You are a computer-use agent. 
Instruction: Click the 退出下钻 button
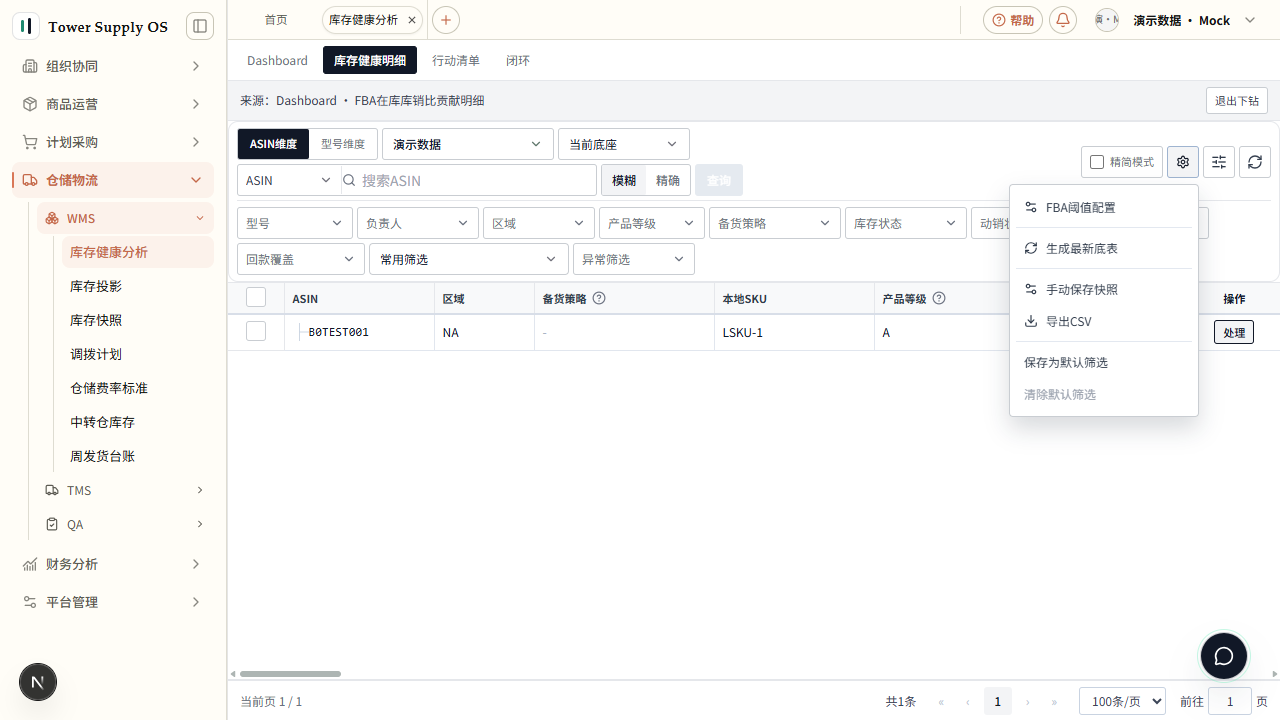tap(1237, 101)
